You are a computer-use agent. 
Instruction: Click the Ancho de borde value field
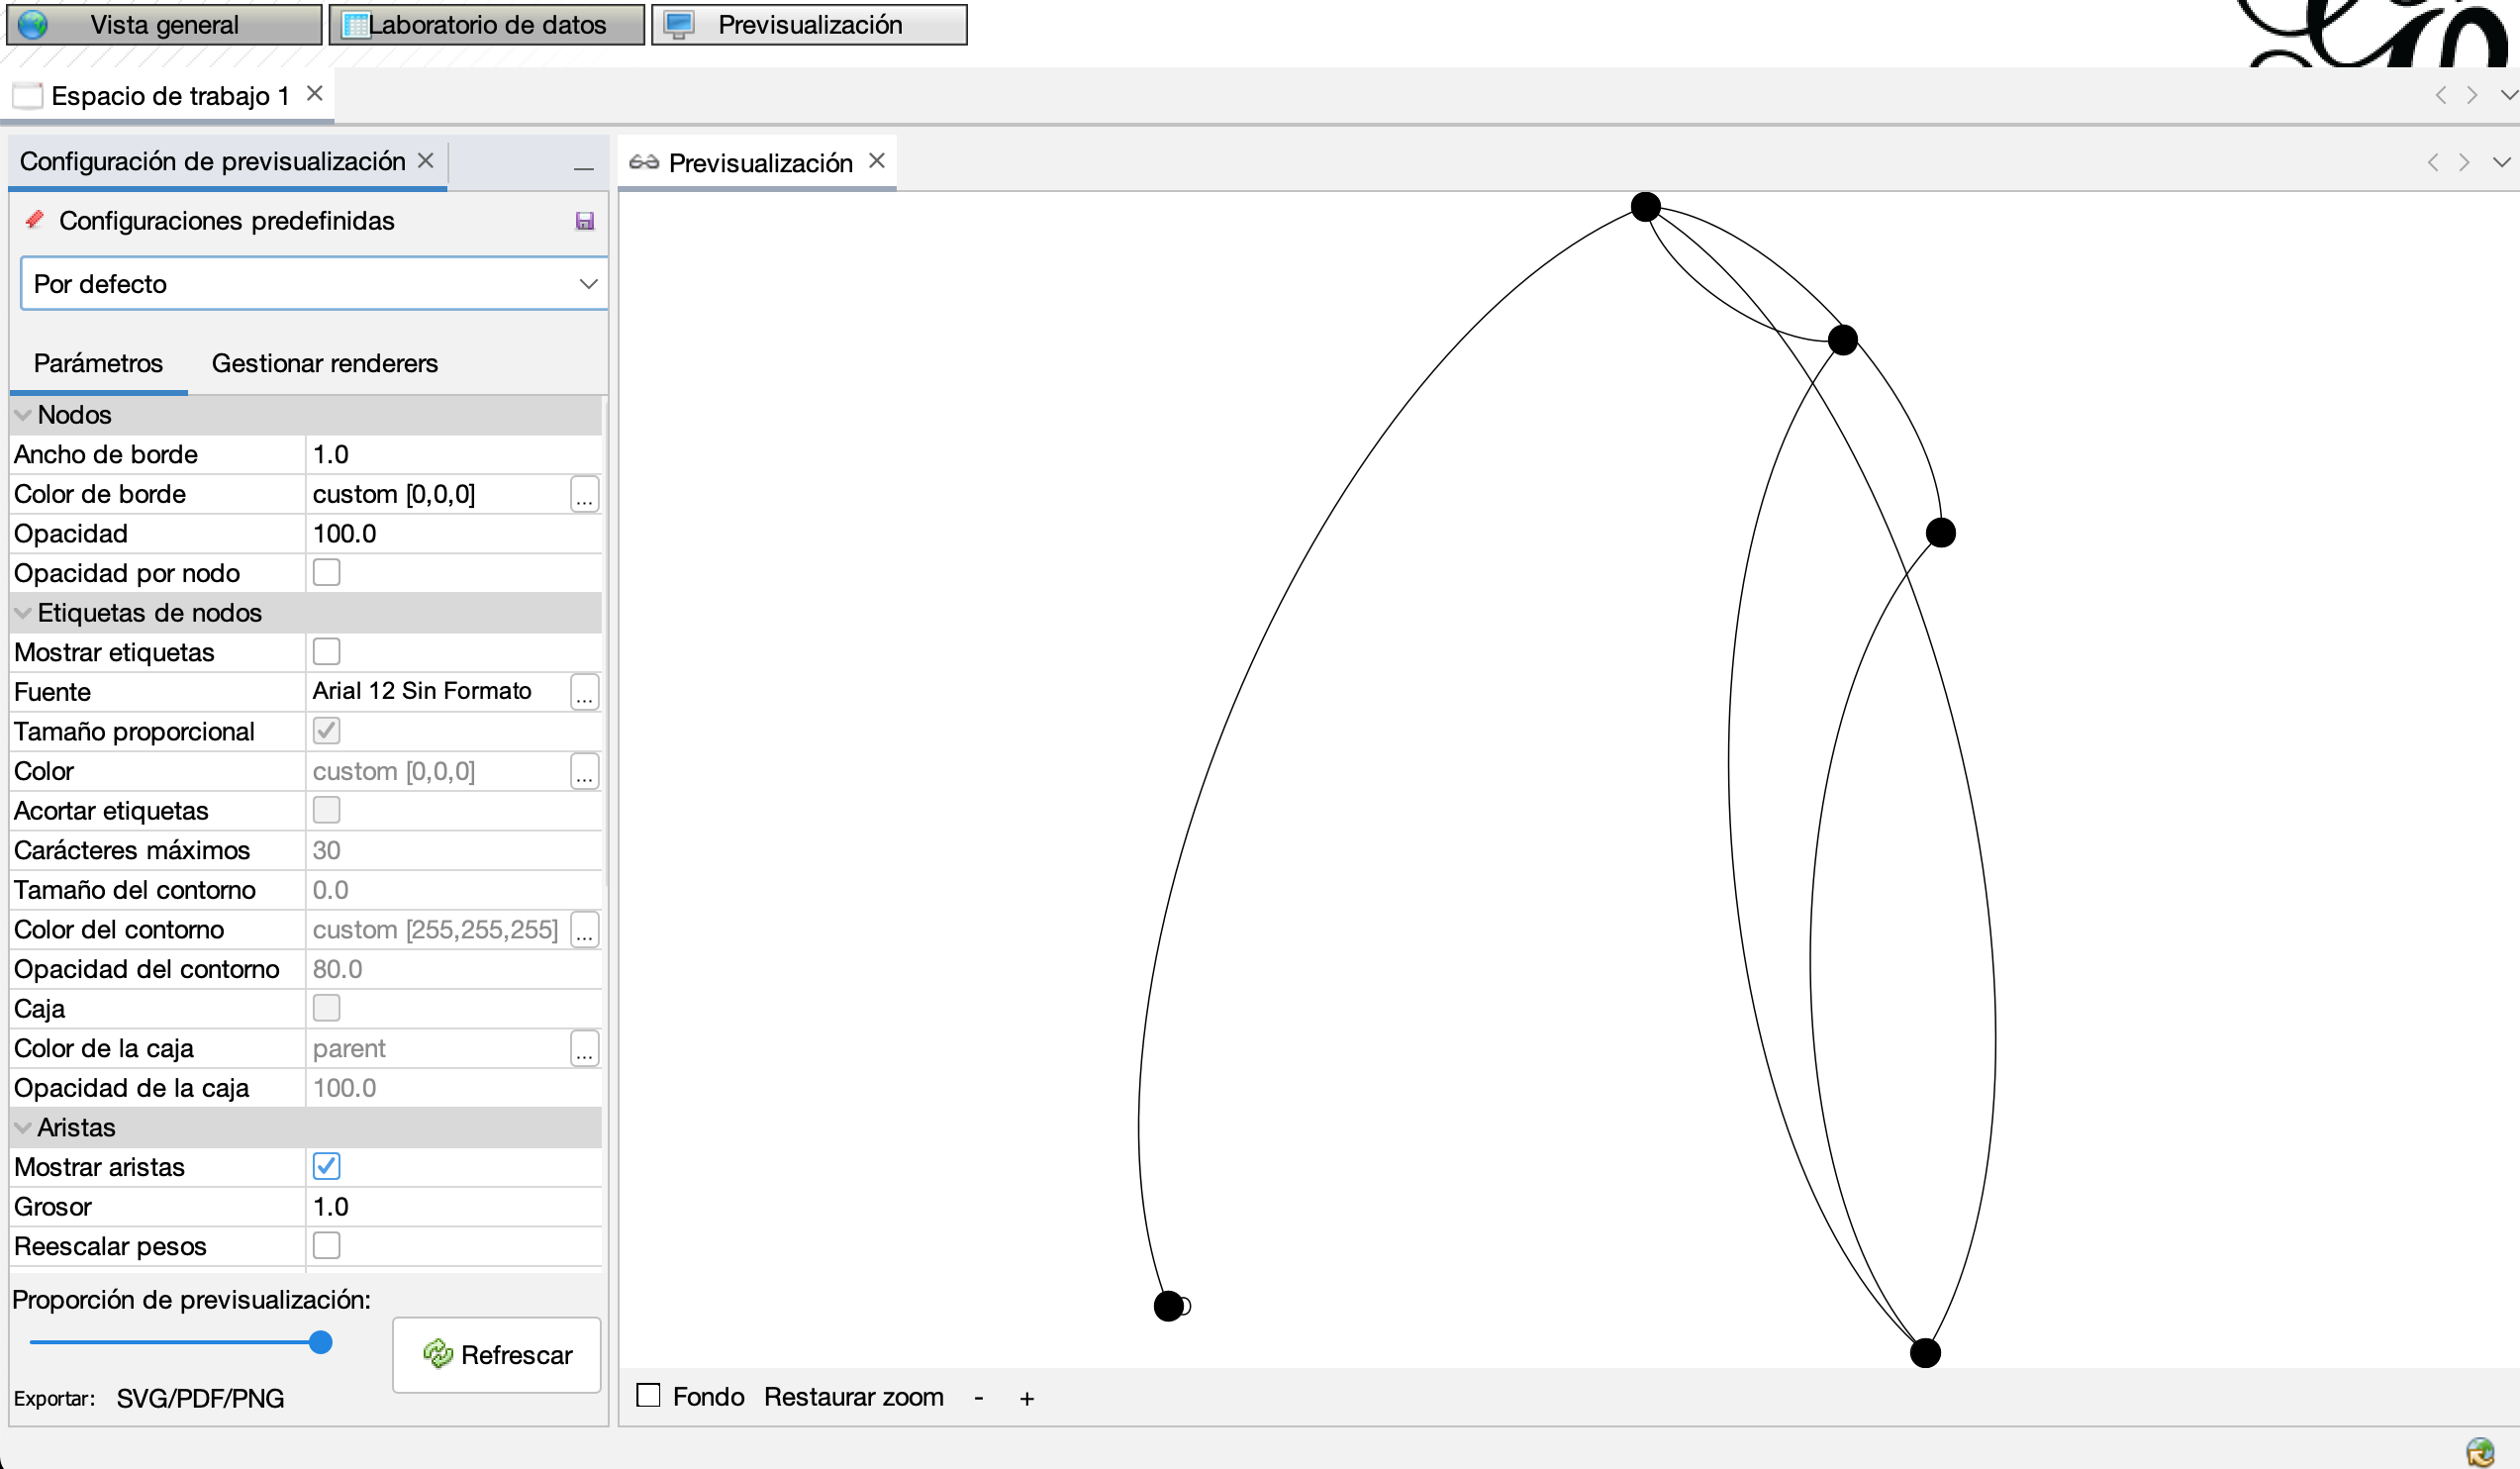point(453,454)
